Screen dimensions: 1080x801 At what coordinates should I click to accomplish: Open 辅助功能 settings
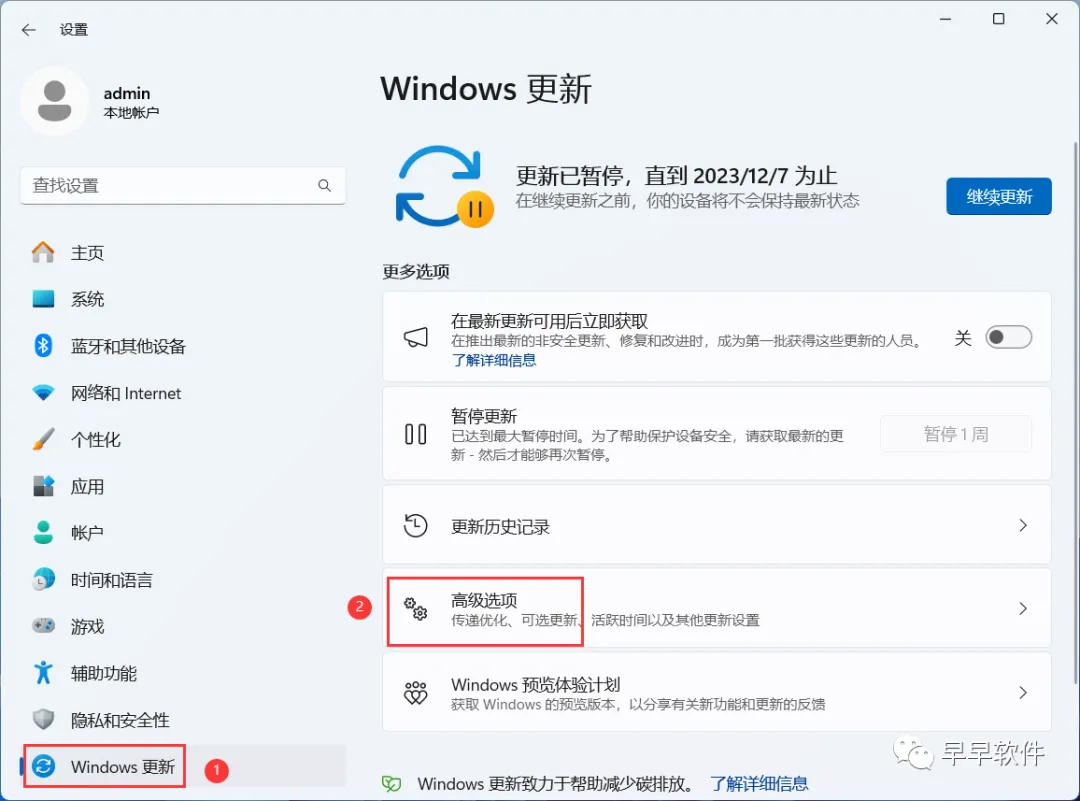tap(183, 674)
